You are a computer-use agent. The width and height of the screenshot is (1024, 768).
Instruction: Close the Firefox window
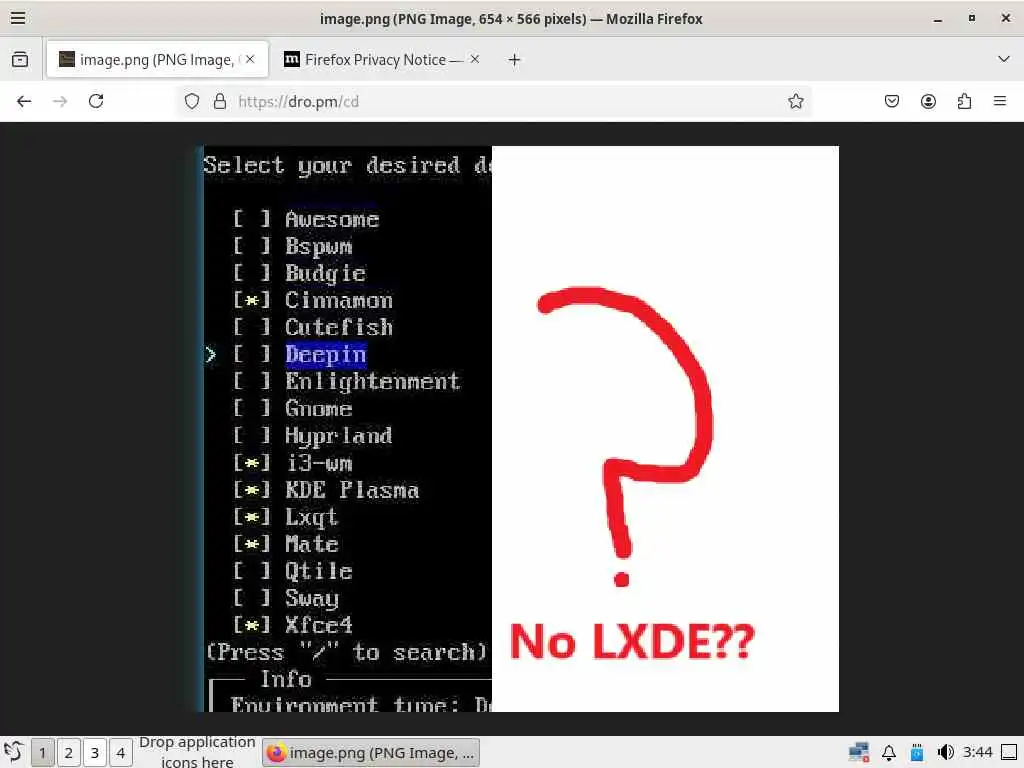coord(1006,18)
